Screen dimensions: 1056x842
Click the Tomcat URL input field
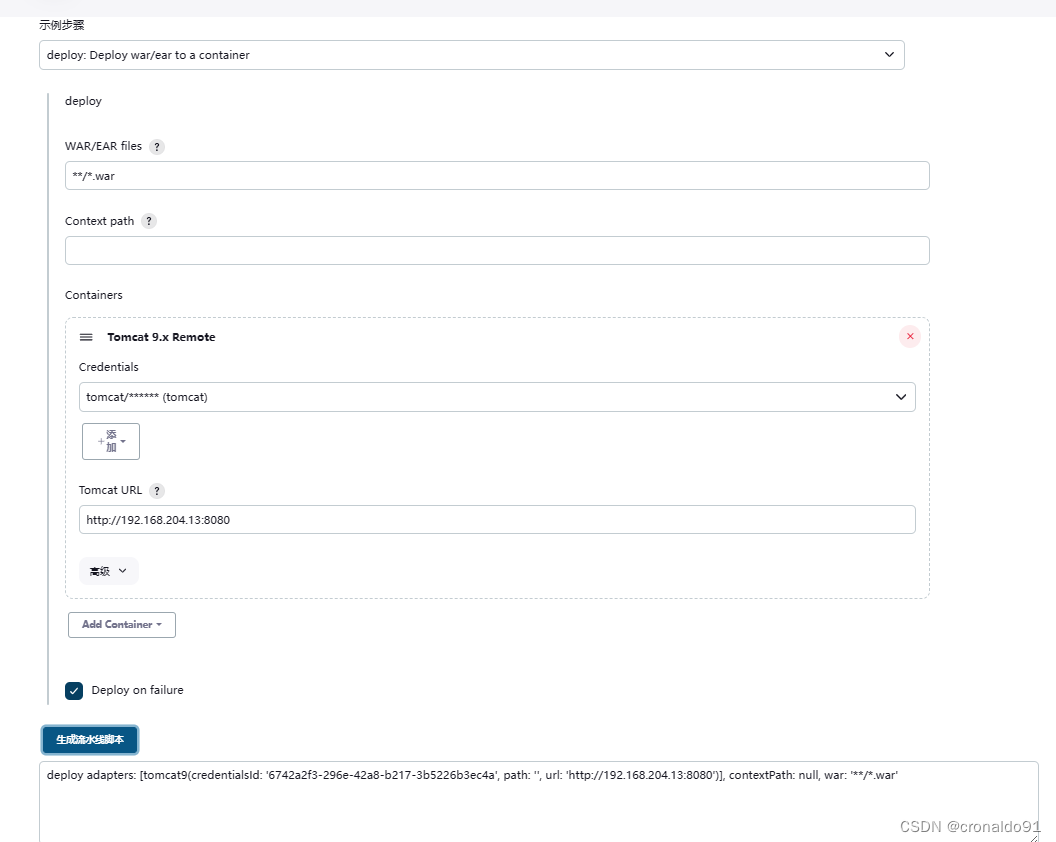pos(497,519)
